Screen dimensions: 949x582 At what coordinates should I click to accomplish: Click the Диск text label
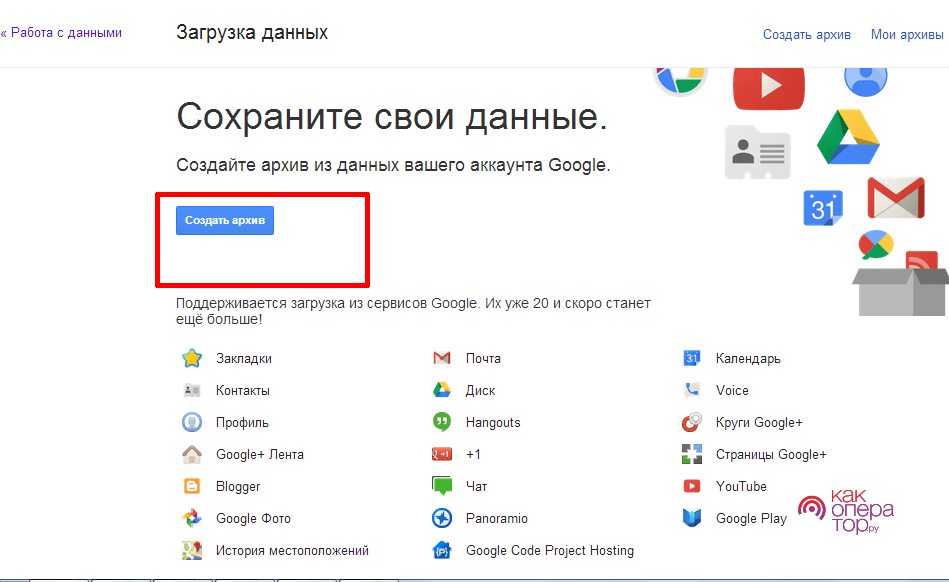(x=480, y=390)
